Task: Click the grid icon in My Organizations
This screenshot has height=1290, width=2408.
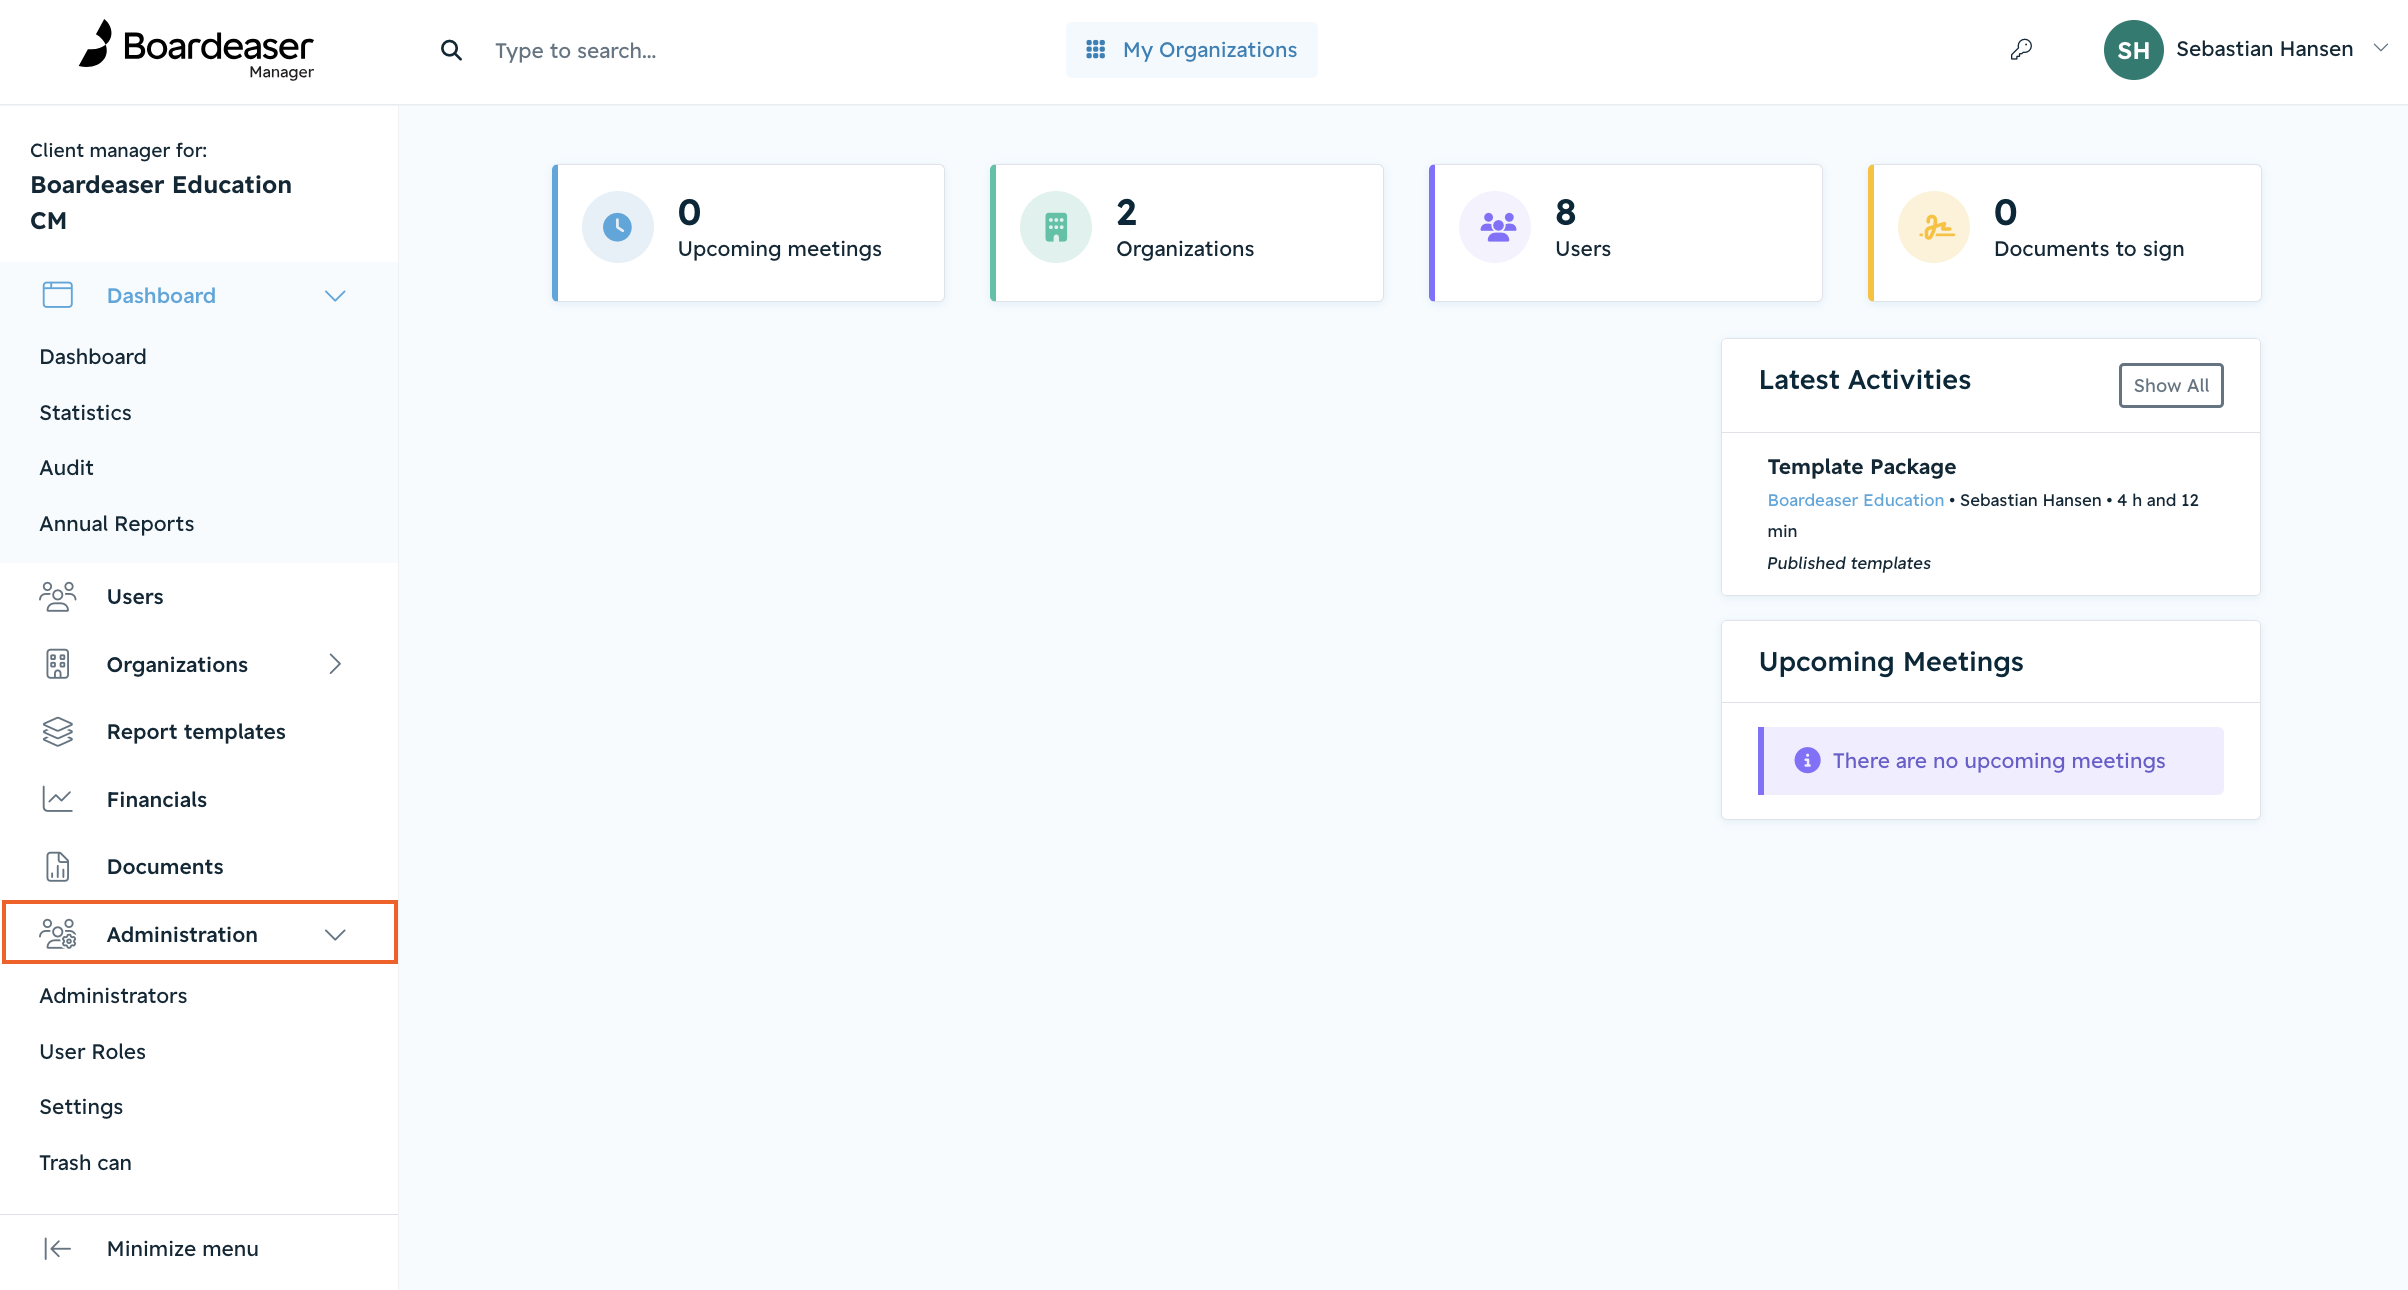Action: coord(1095,49)
